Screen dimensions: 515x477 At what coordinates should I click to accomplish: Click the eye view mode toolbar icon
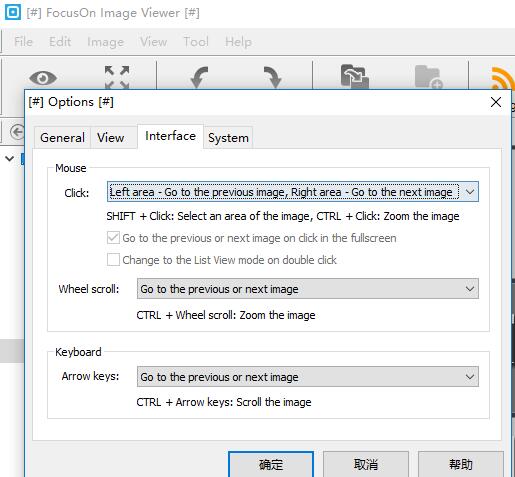[x=43, y=78]
